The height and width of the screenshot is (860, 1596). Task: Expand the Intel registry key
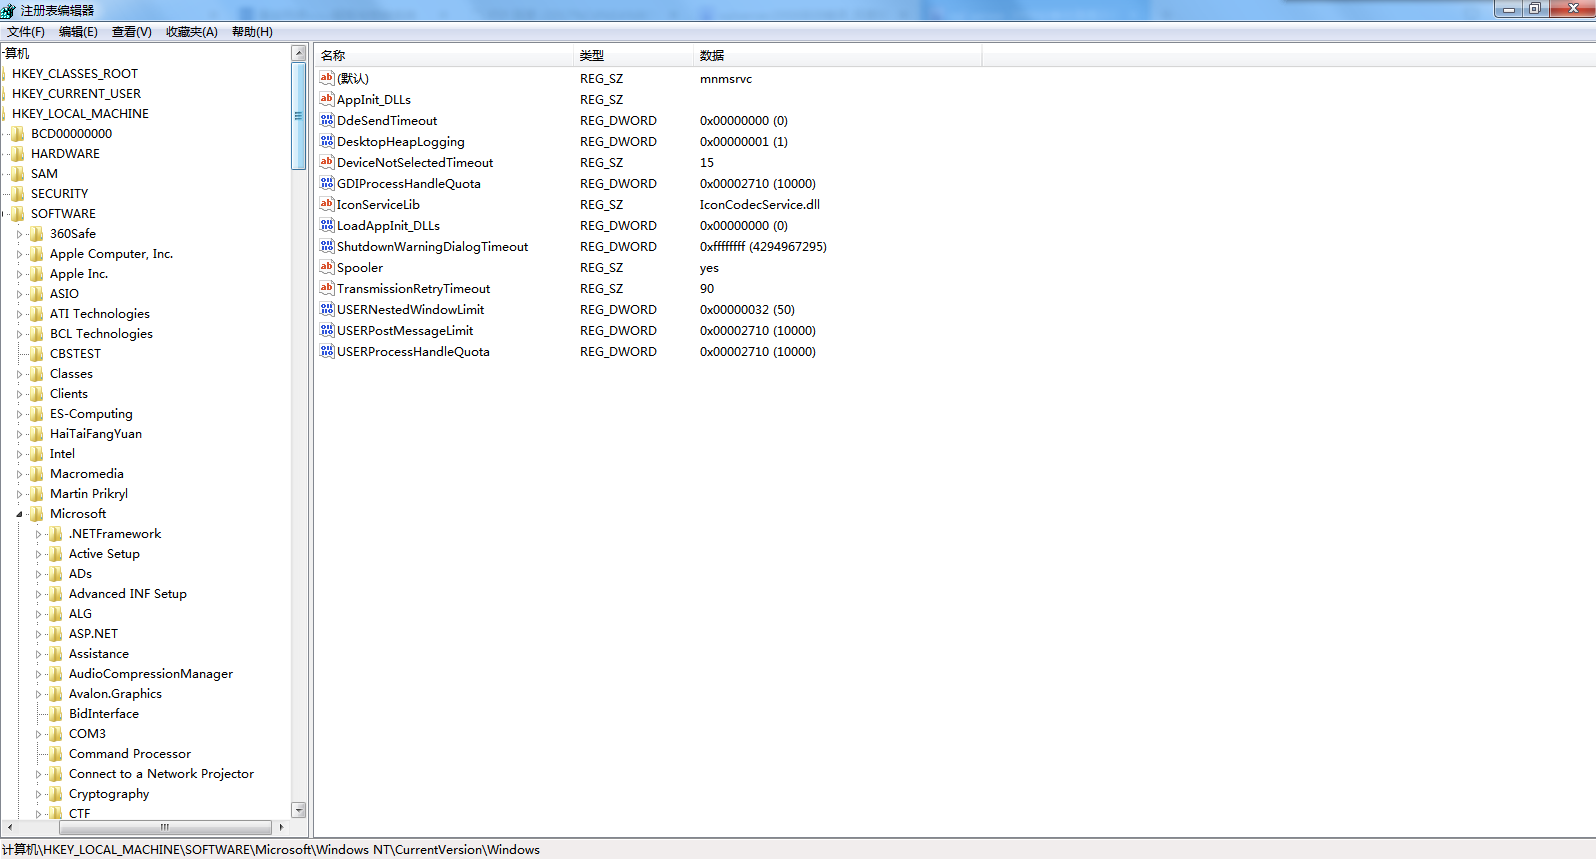pos(19,454)
